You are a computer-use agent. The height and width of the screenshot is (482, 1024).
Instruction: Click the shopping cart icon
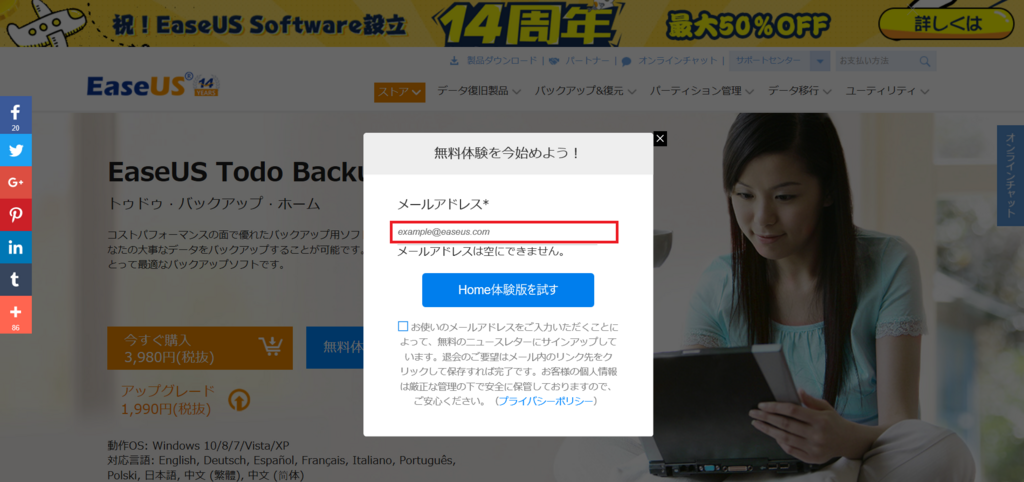(x=270, y=348)
